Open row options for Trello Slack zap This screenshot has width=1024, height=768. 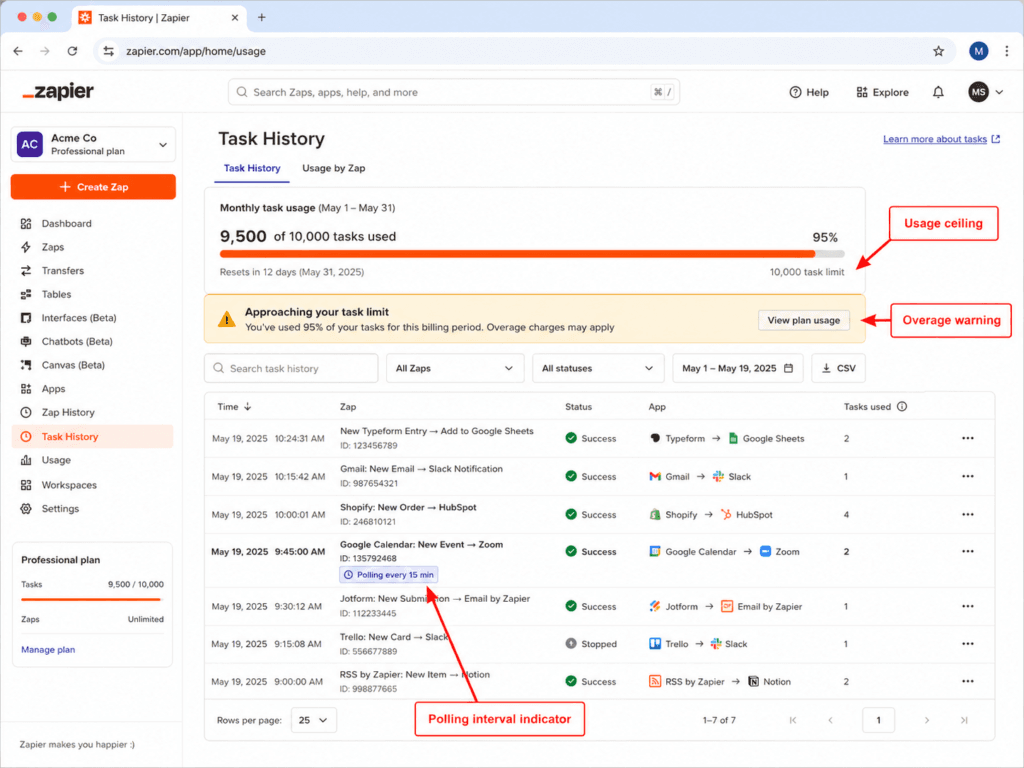click(967, 644)
